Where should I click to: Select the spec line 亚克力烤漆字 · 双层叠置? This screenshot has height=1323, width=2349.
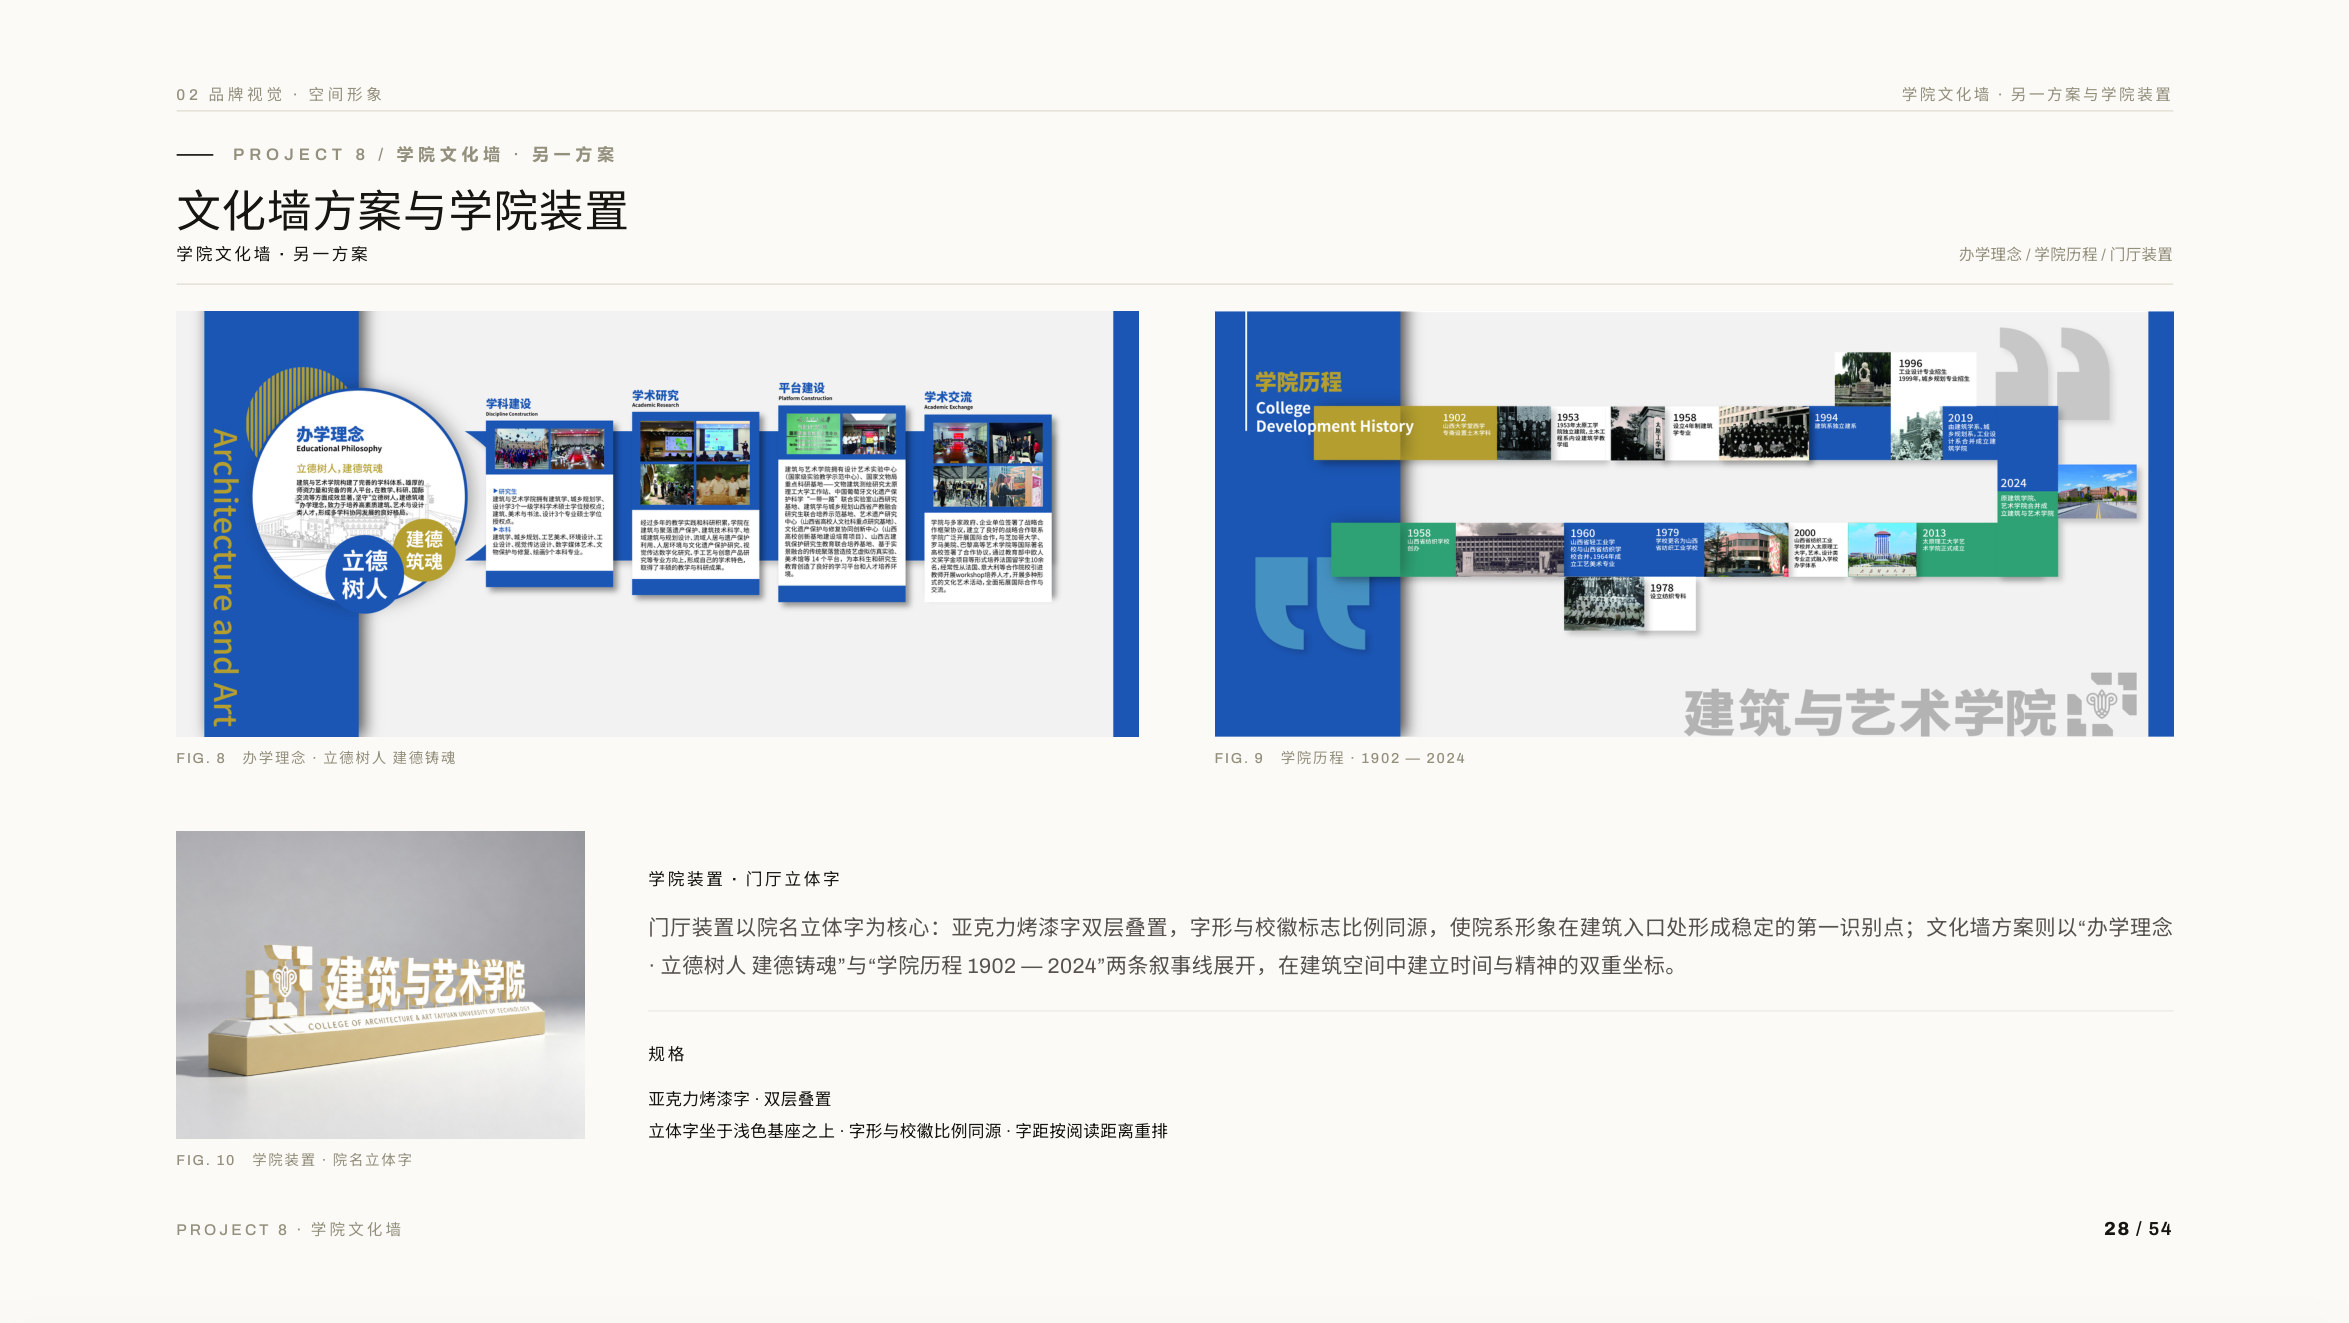click(x=740, y=1099)
